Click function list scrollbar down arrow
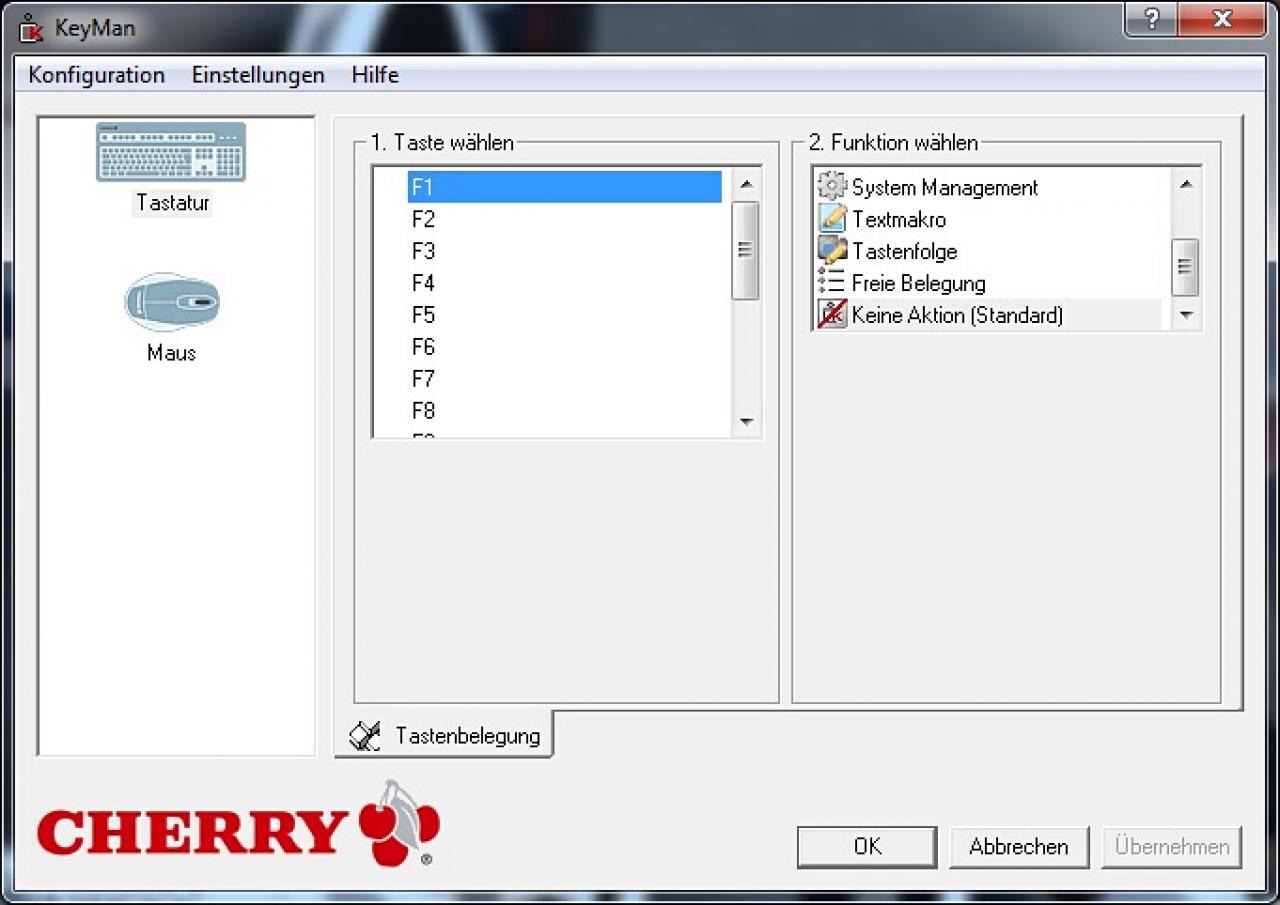 click(1186, 315)
